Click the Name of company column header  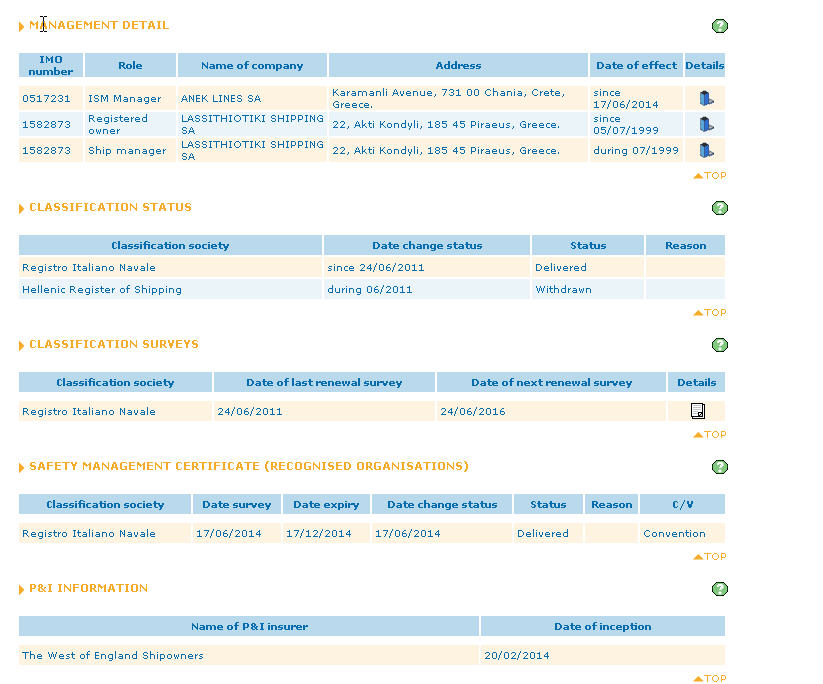(x=252, y=65)
